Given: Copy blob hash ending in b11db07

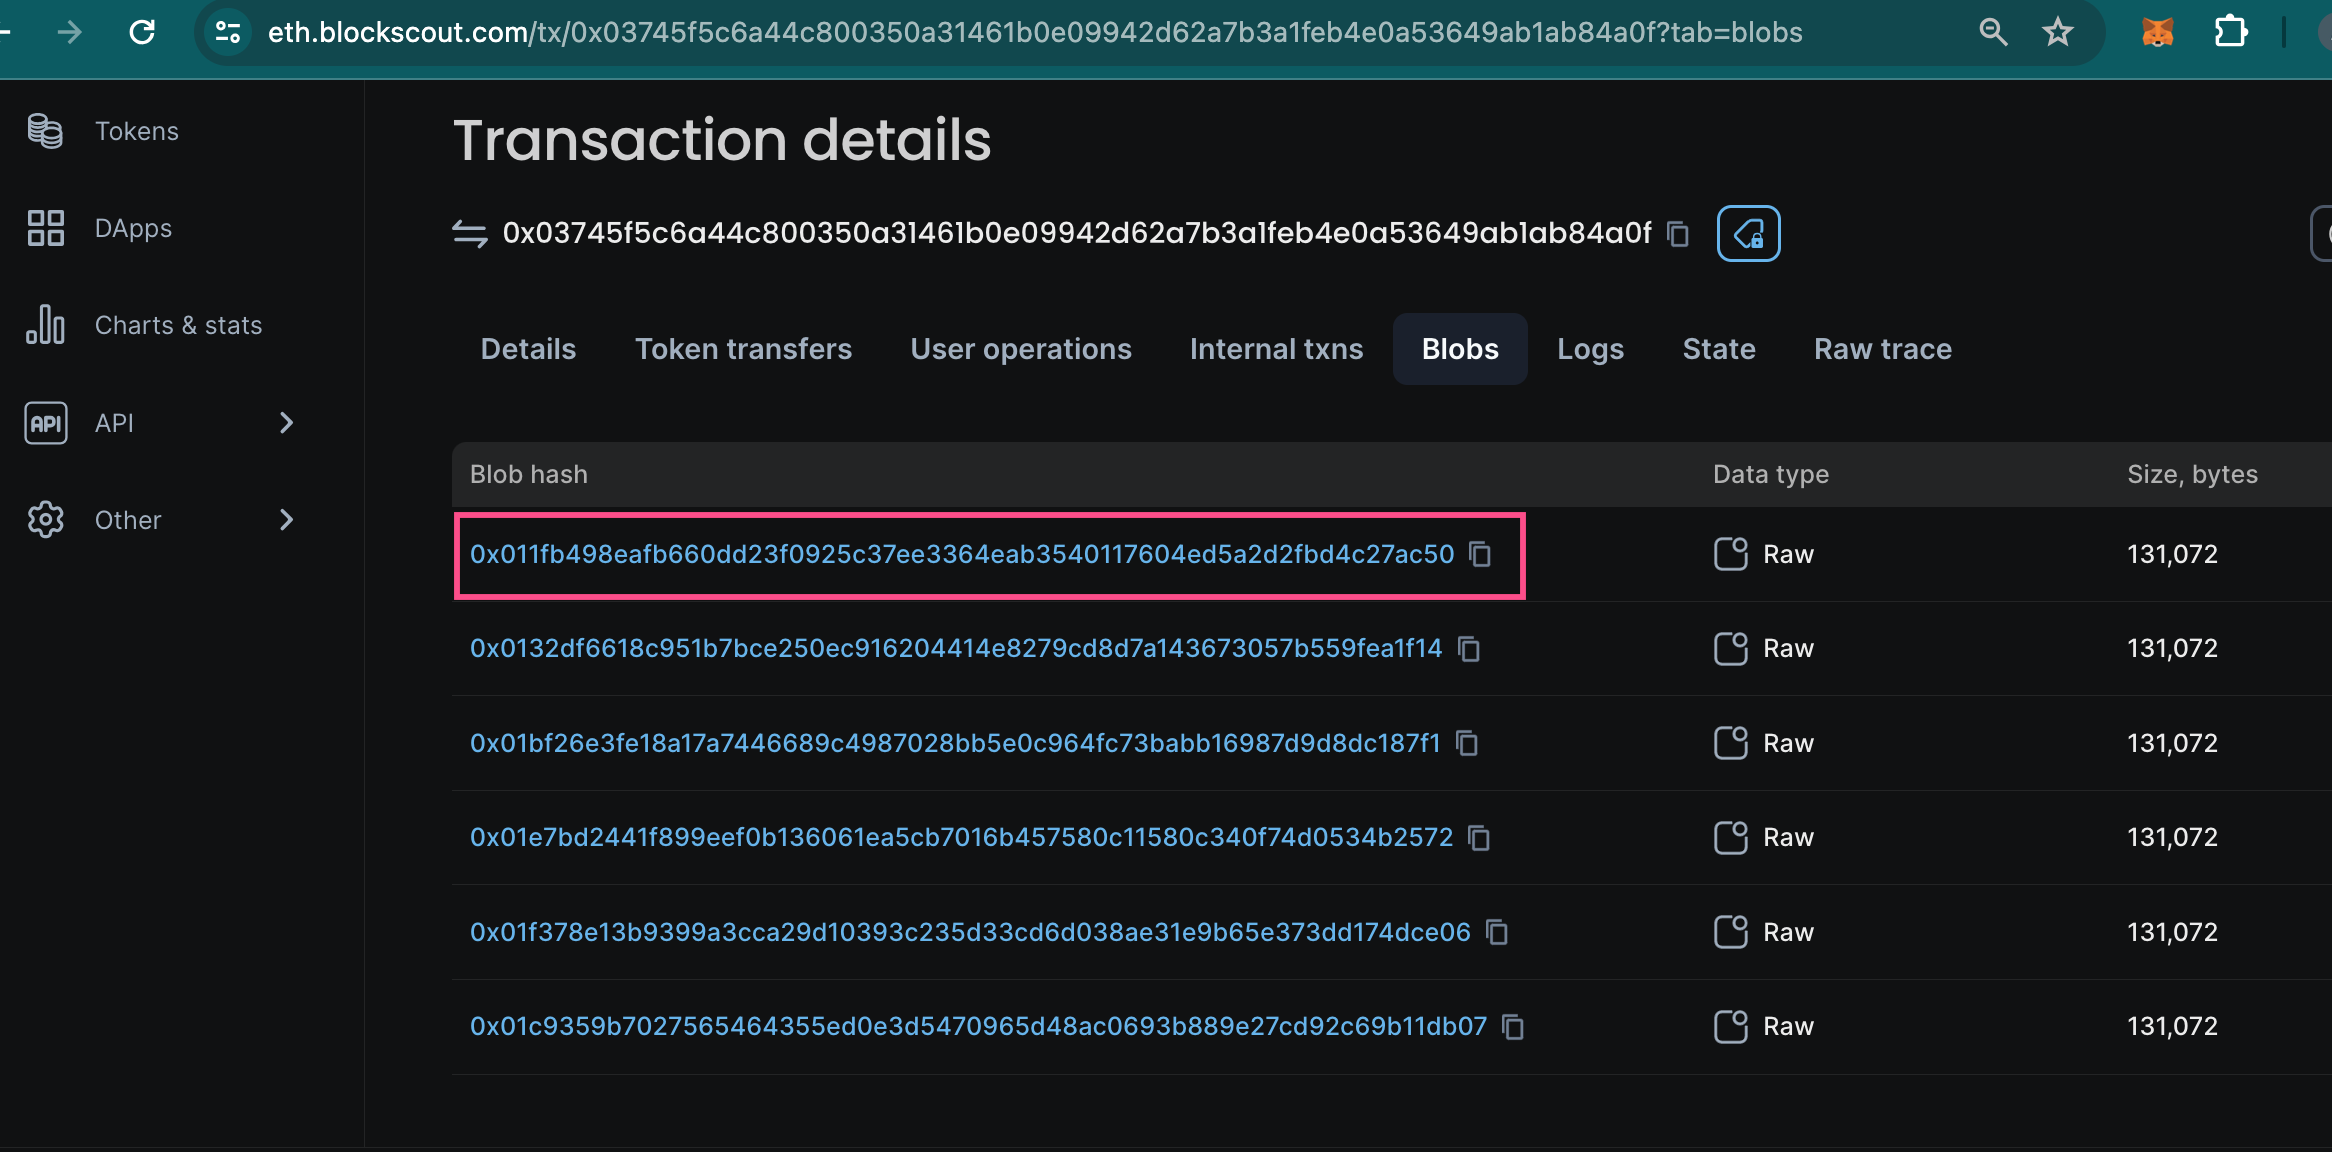Looking at the screenshot, I should tap(1513, 1027).
